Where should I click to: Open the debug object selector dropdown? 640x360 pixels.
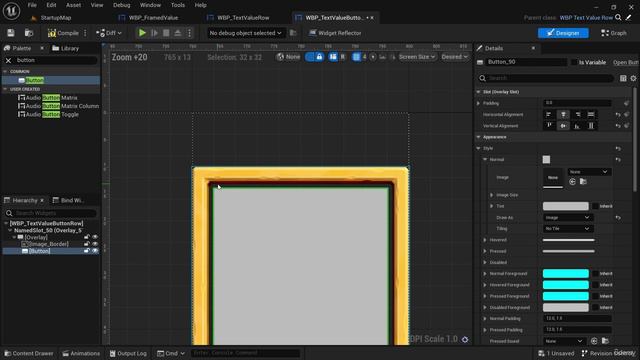click(245, 33)
